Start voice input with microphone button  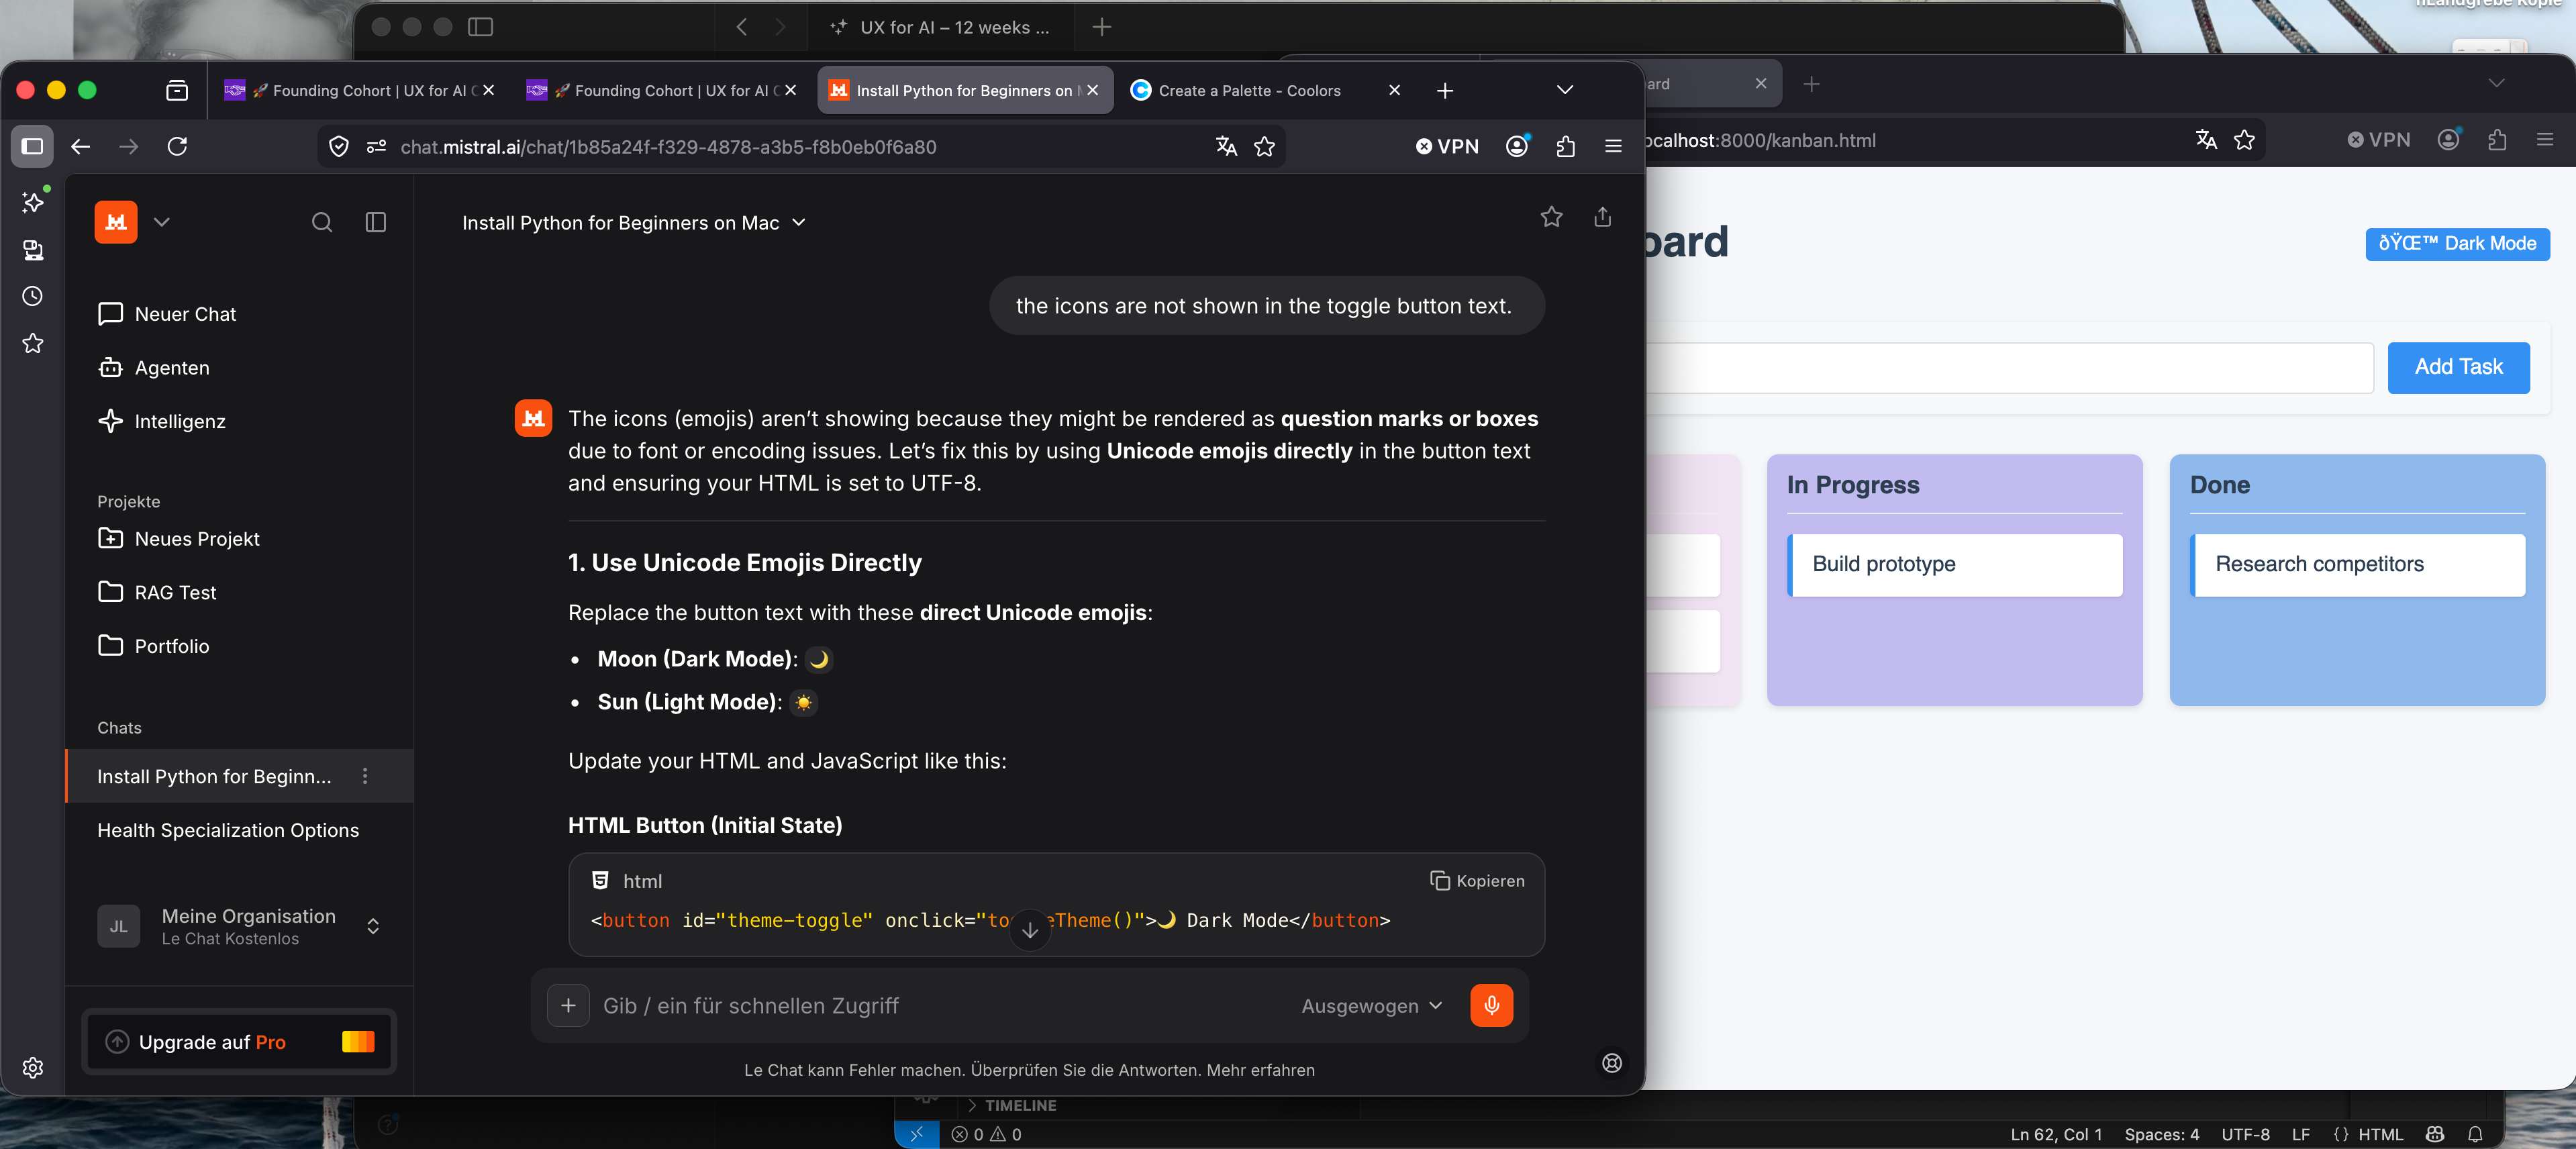(x=1491, y=1005)
